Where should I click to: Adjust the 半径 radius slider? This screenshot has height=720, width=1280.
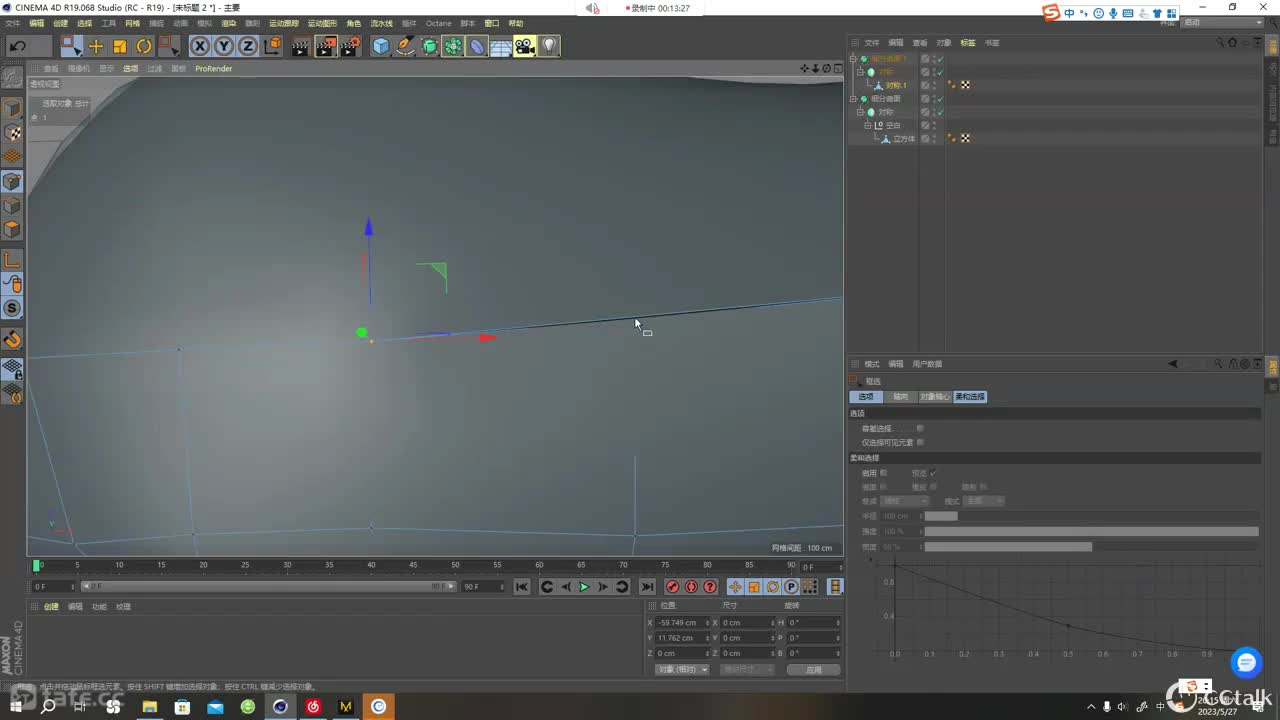point(1091,516)
